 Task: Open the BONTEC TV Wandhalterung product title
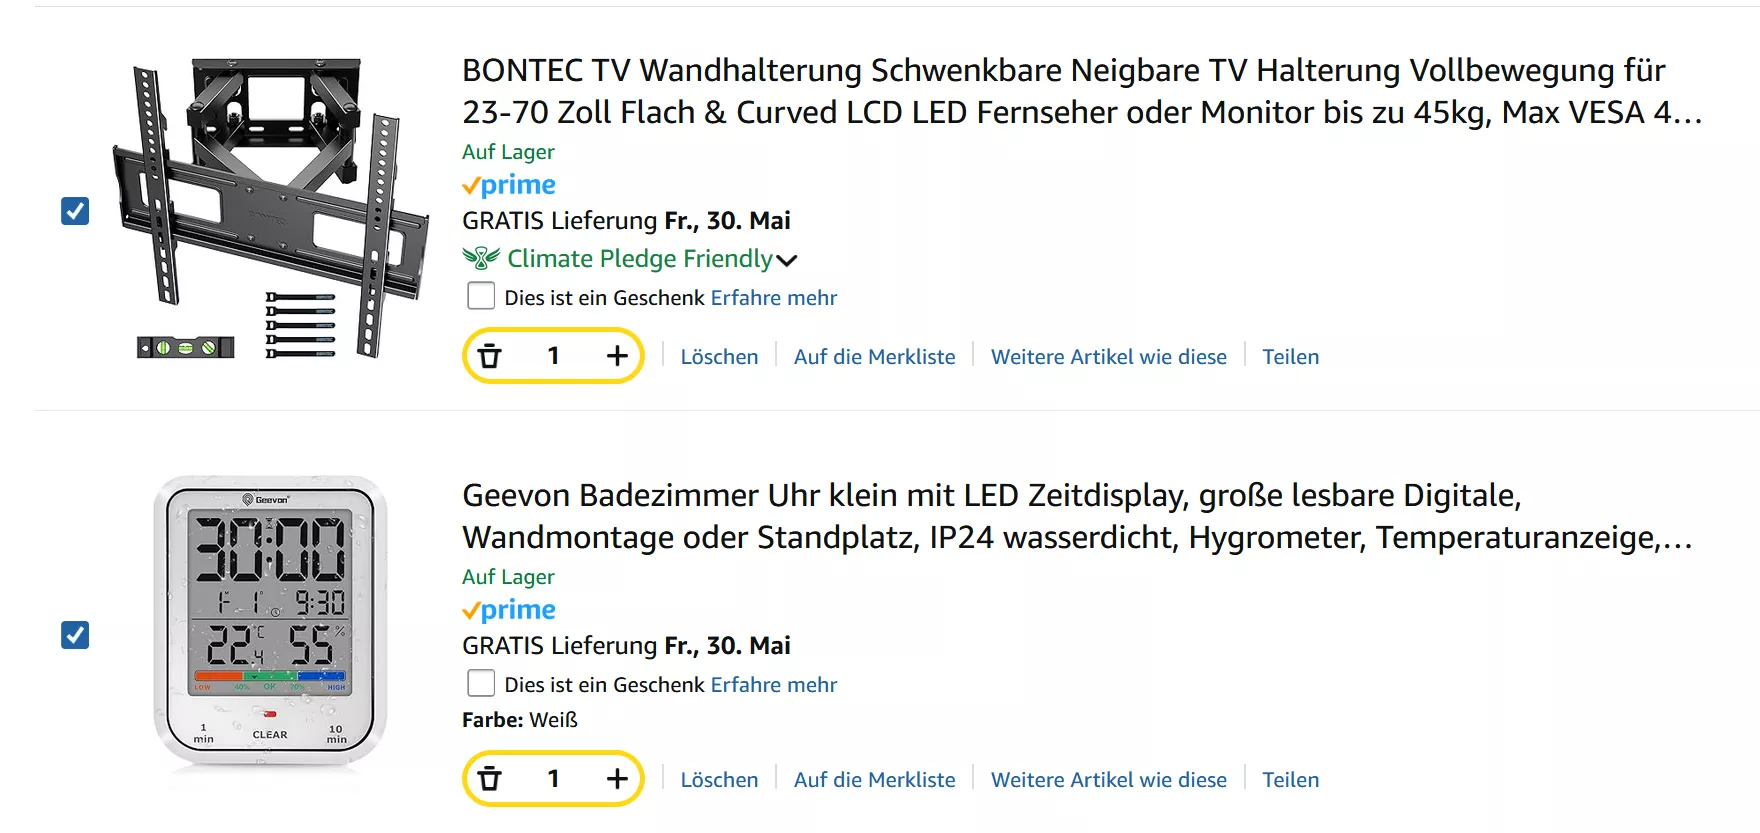1082,91
